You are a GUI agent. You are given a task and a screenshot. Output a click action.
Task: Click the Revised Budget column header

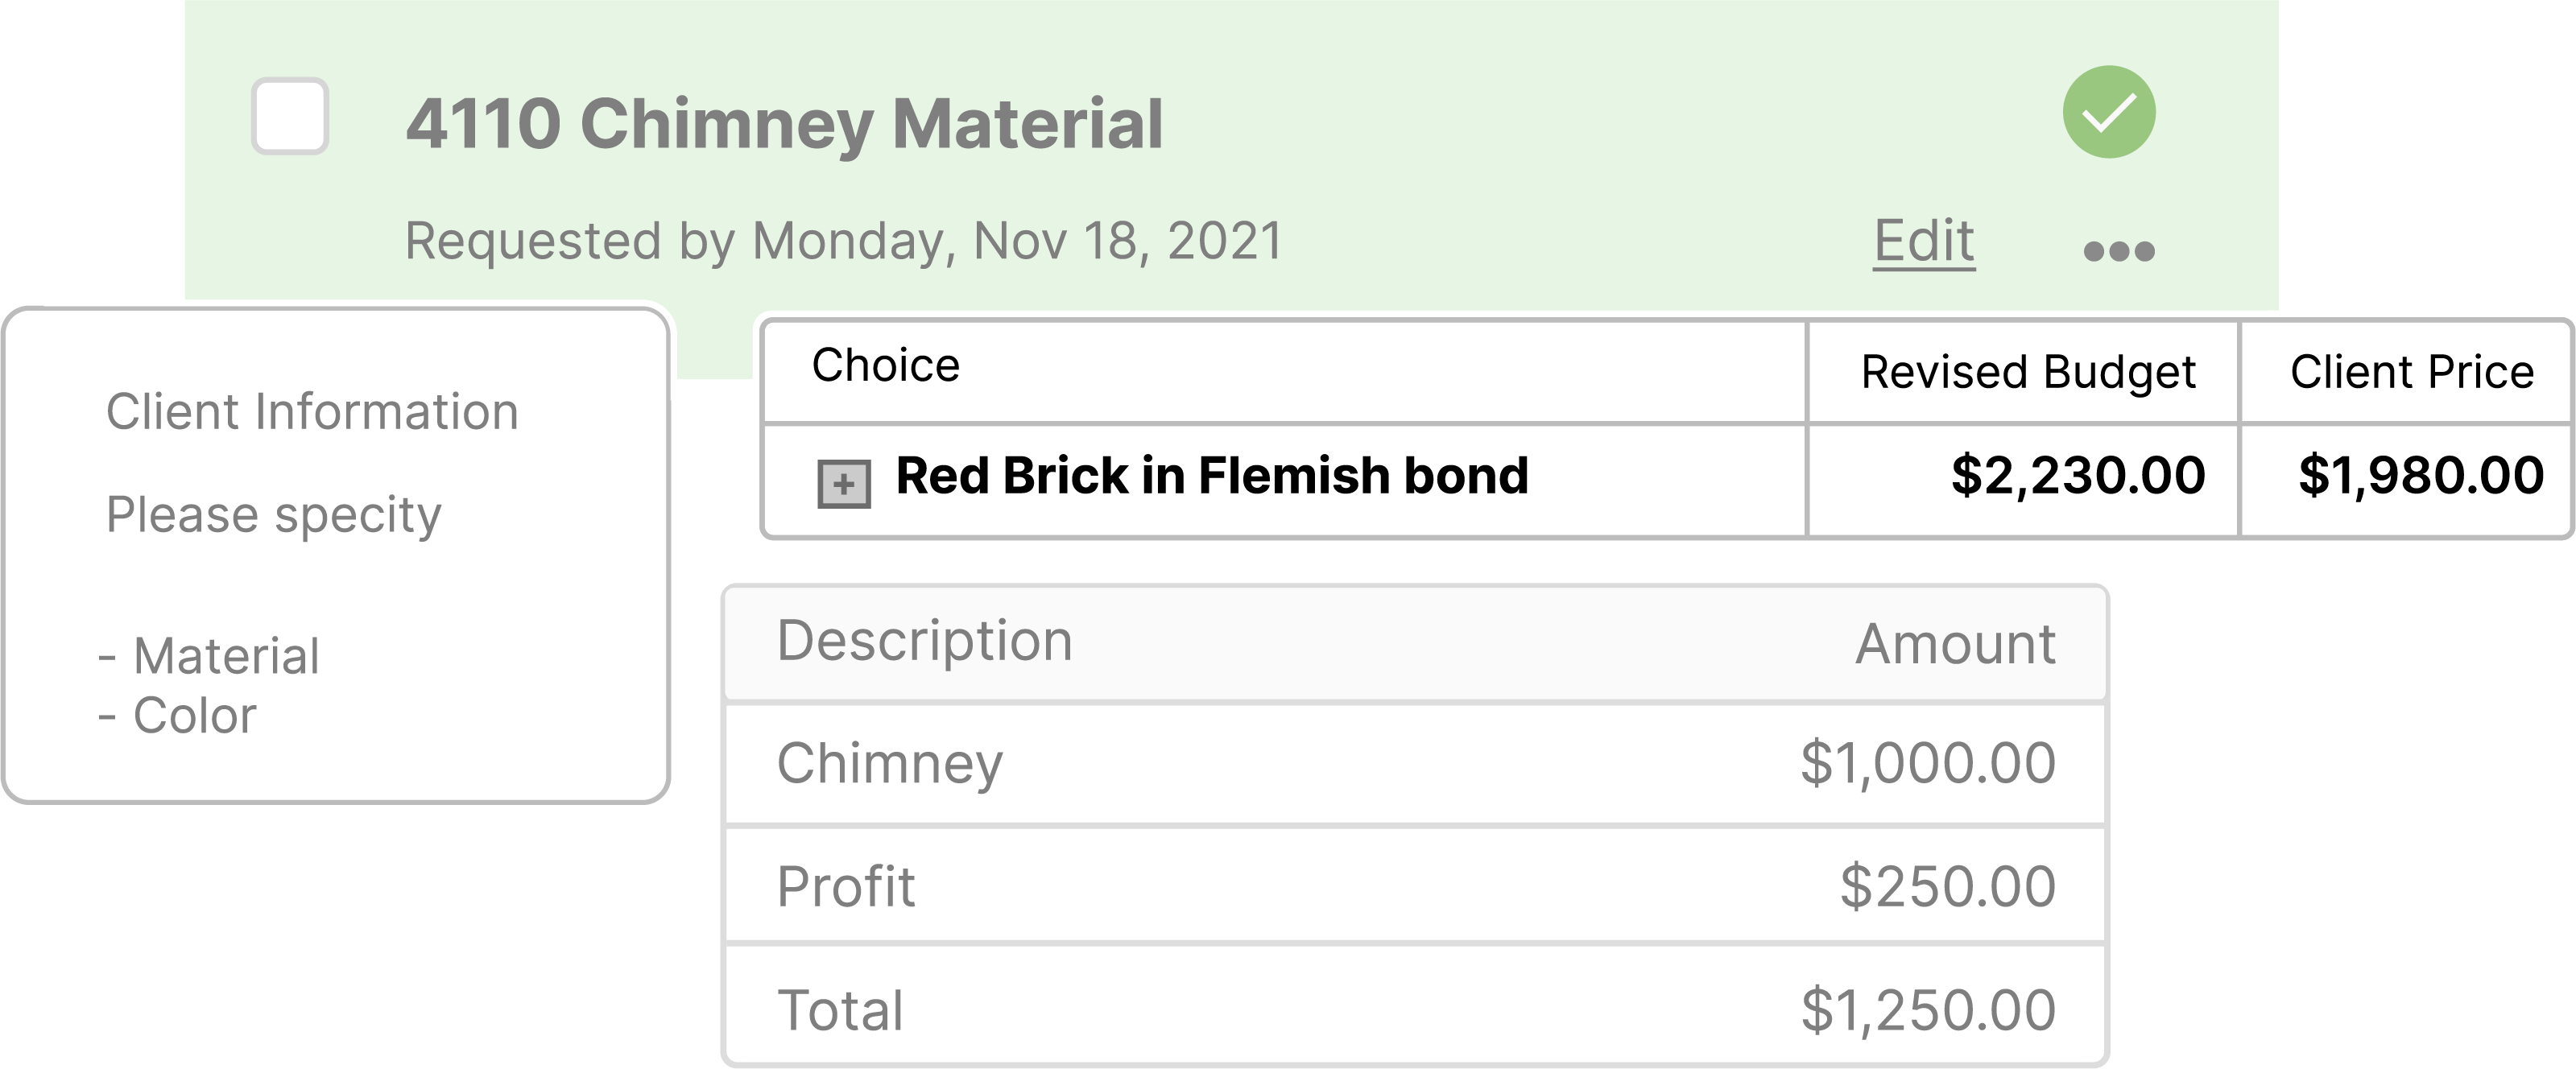click(2027, 372)
